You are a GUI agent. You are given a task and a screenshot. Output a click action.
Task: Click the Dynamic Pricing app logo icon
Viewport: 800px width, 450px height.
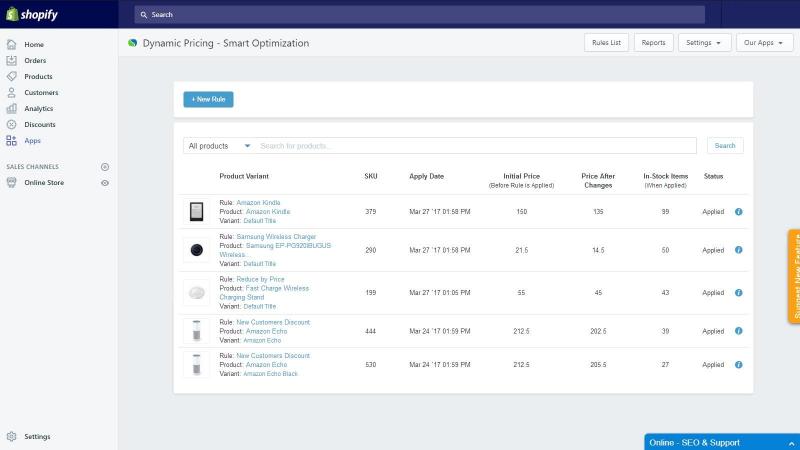[x=133, y=43]
